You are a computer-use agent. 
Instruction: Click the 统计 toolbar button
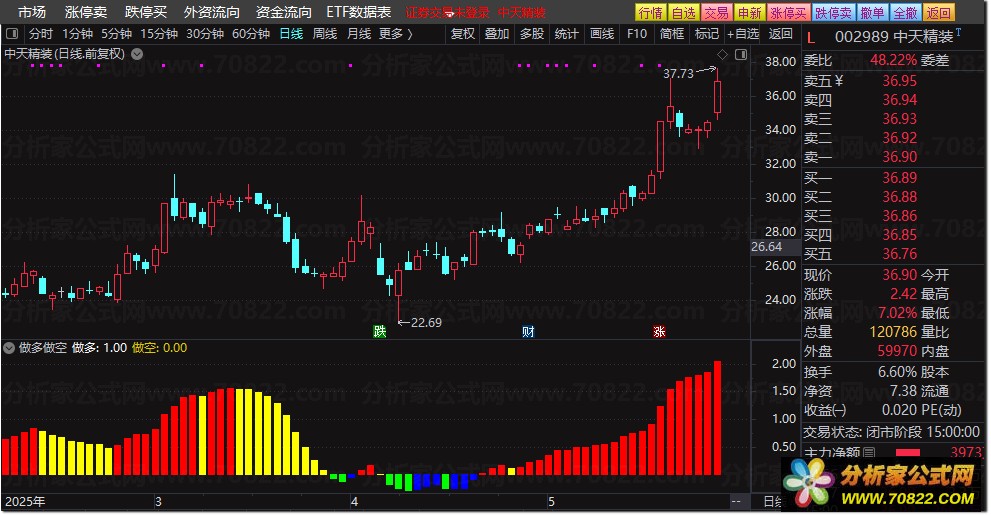[566, 33]
